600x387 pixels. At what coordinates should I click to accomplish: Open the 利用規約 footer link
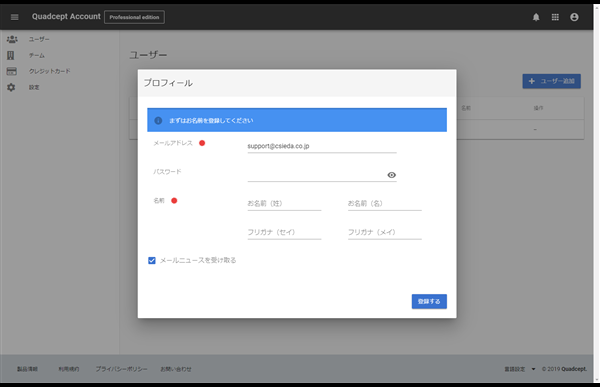click(69, 369)
